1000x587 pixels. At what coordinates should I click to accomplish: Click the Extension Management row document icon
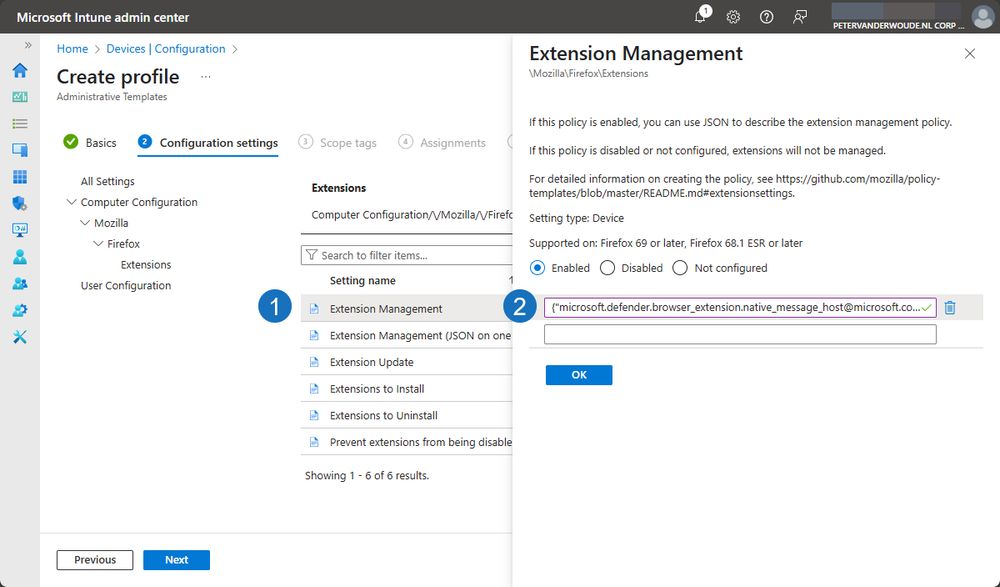314,309
